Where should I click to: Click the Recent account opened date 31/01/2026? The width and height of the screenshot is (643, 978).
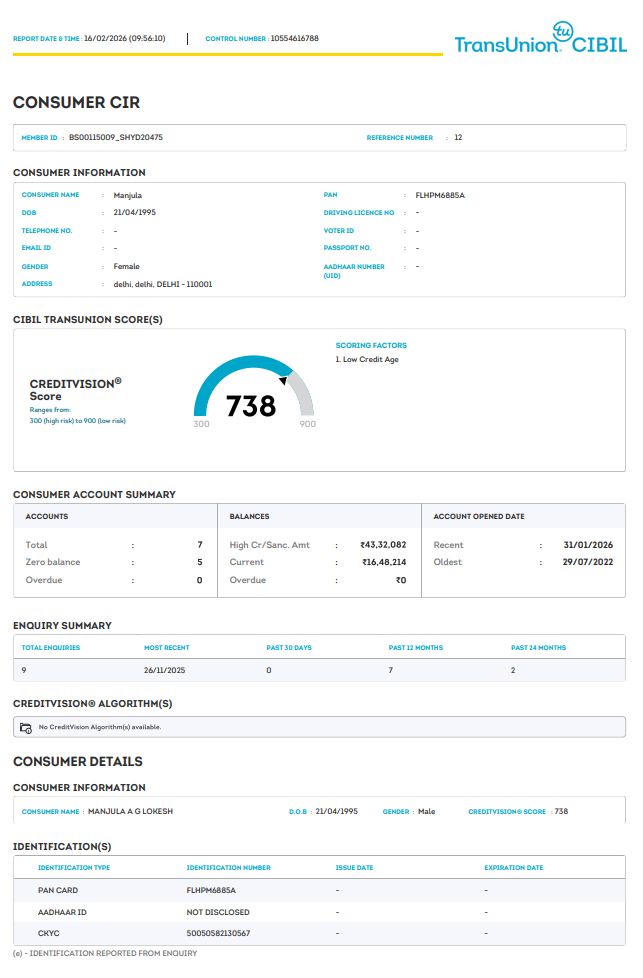pyautogui.click(x=590, y=545)
